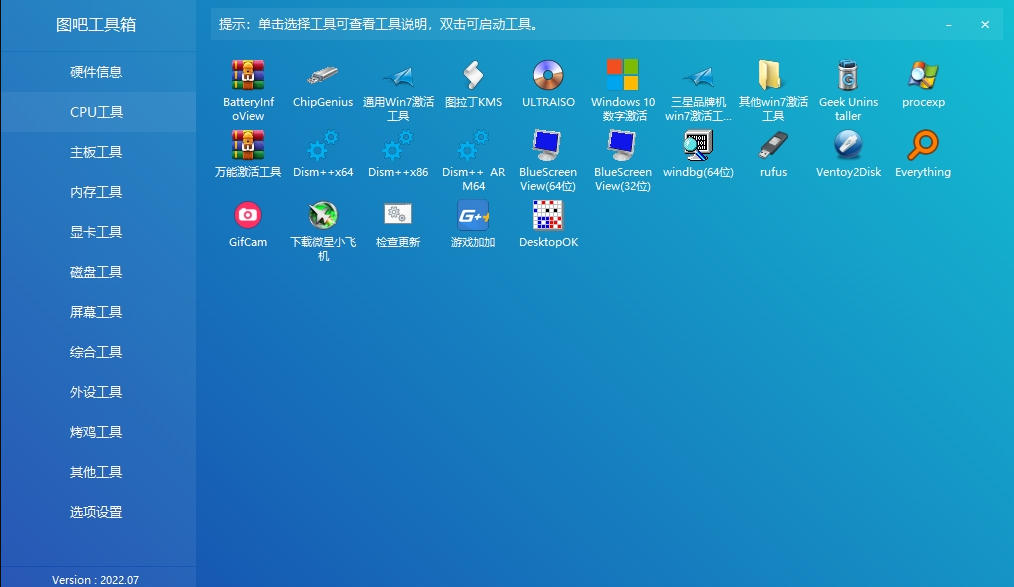Open the 显卡工具 category

point(98,232)
